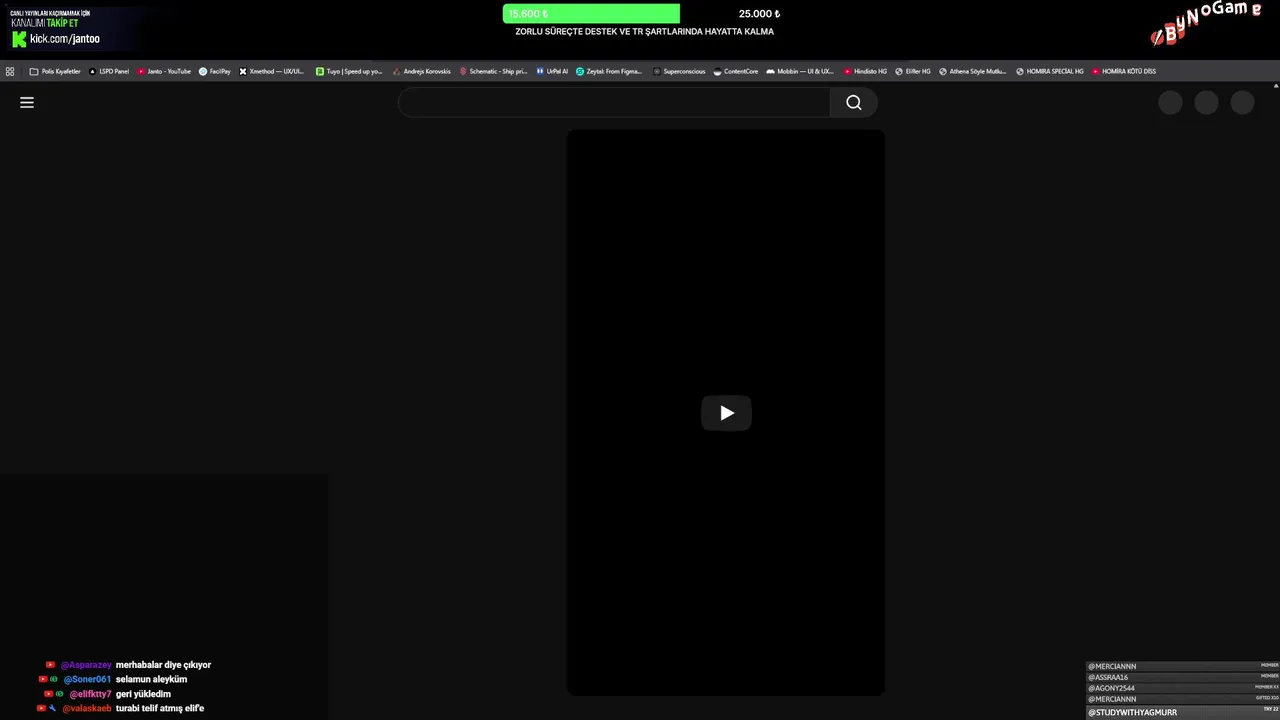This screenshot has height=720, width=1280.
Task: Open the Schematic - Ship bookmark
Action: 493,71
